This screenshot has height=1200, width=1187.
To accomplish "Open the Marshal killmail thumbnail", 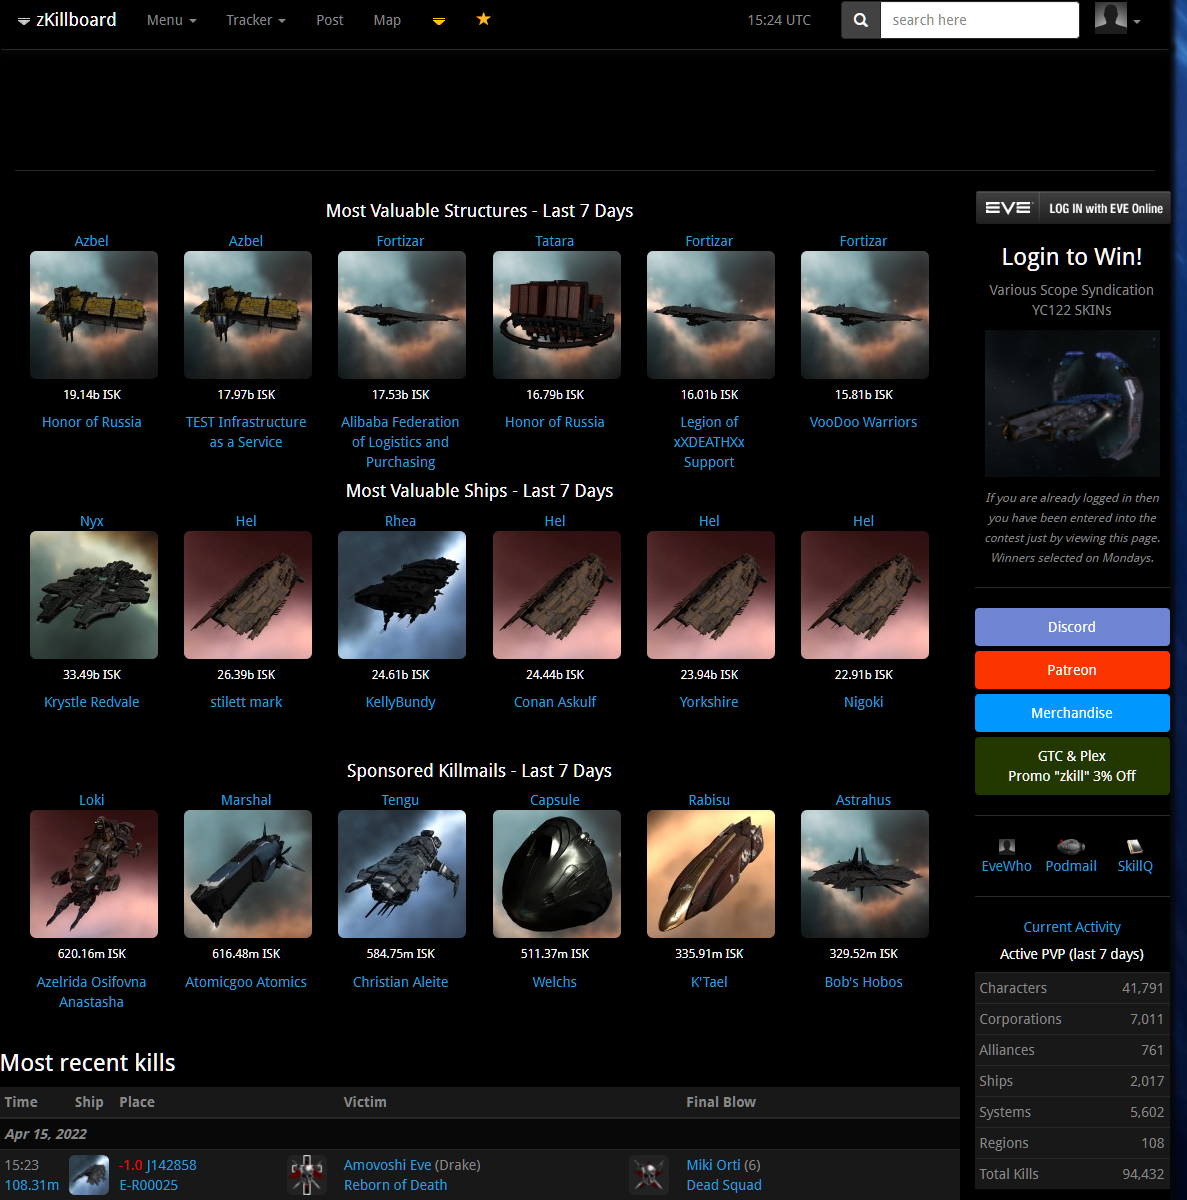I will (x=248, y=874).
